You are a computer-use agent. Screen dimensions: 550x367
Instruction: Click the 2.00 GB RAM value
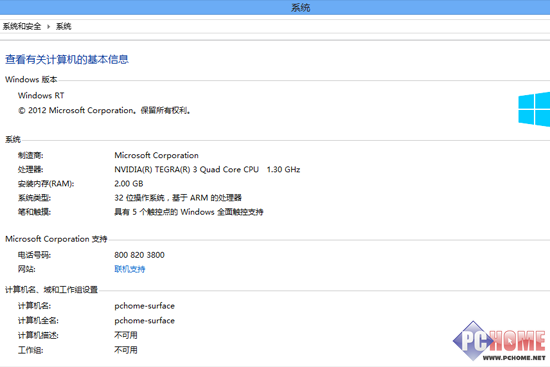tap(129, 184)
